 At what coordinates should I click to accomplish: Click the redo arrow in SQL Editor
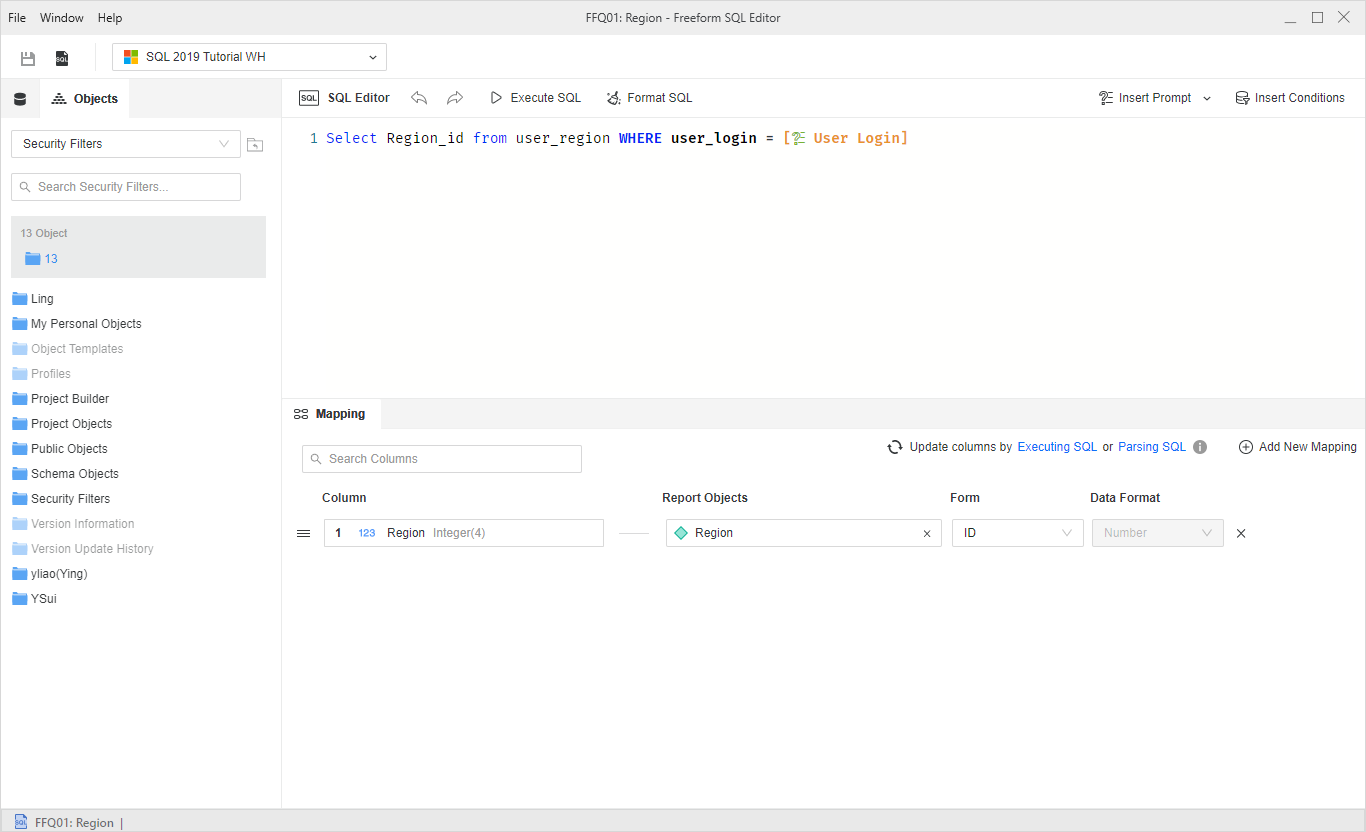455,98
